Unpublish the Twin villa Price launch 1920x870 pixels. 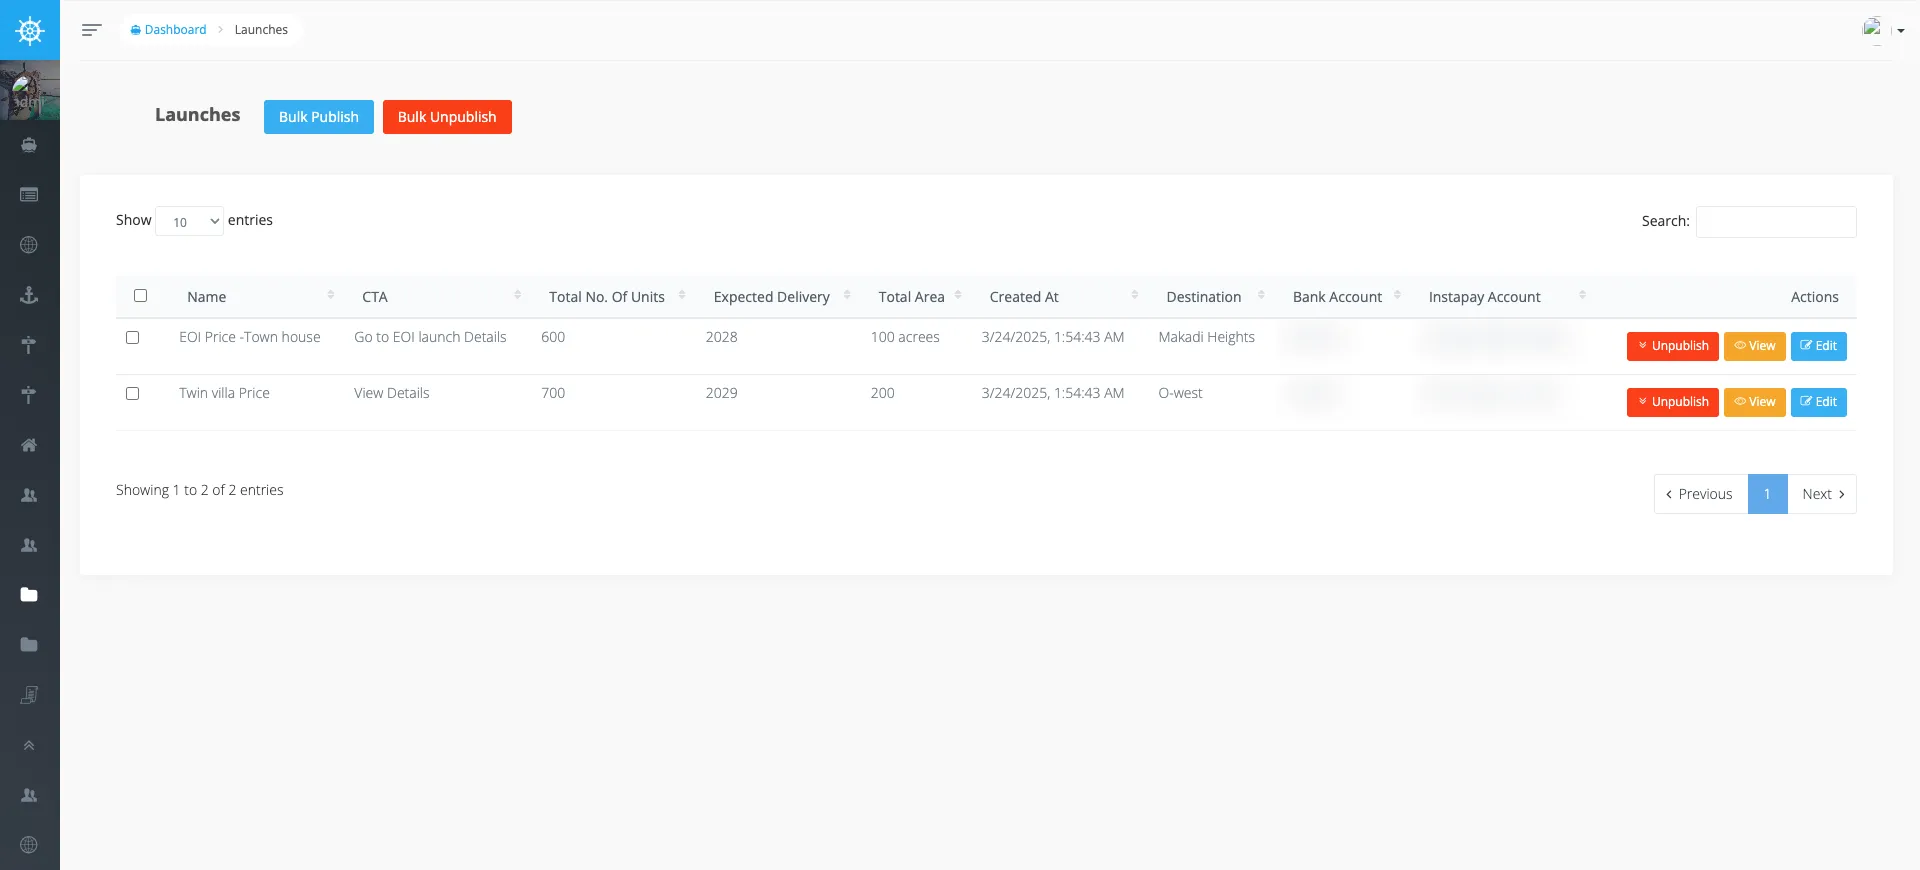pos(1672,402)
